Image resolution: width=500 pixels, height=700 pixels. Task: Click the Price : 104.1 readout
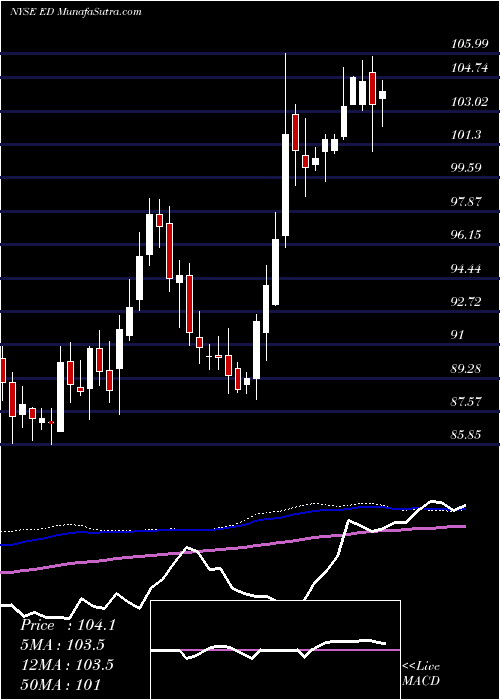pos(68,625)
